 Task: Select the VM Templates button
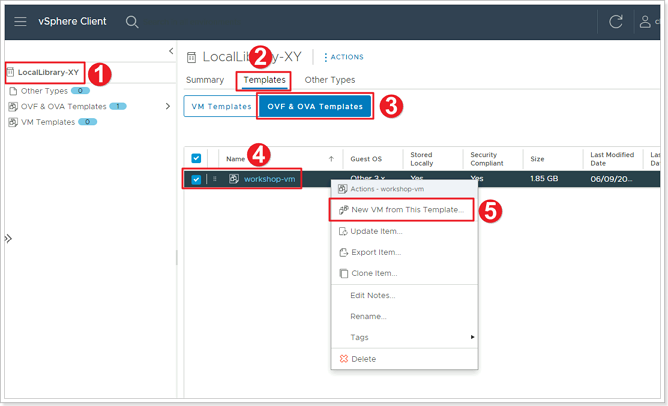tap(221, 107)
